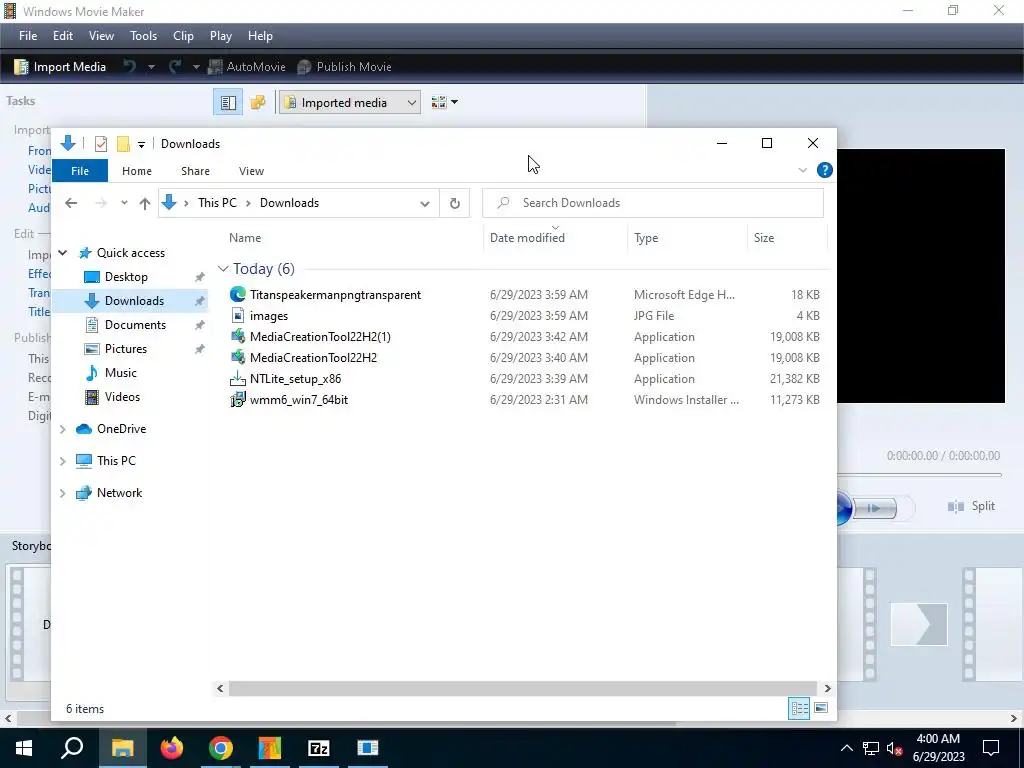
Task: Open Movie Maker Edit menu
Action: tap(63, 36)
